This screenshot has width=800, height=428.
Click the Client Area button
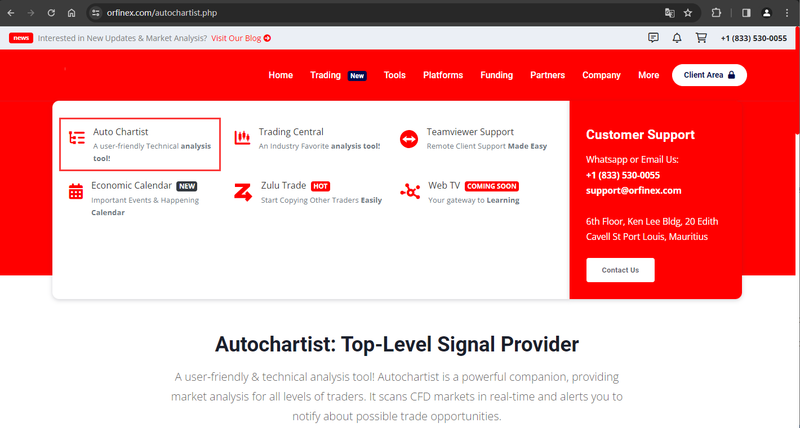click(709, 75)
